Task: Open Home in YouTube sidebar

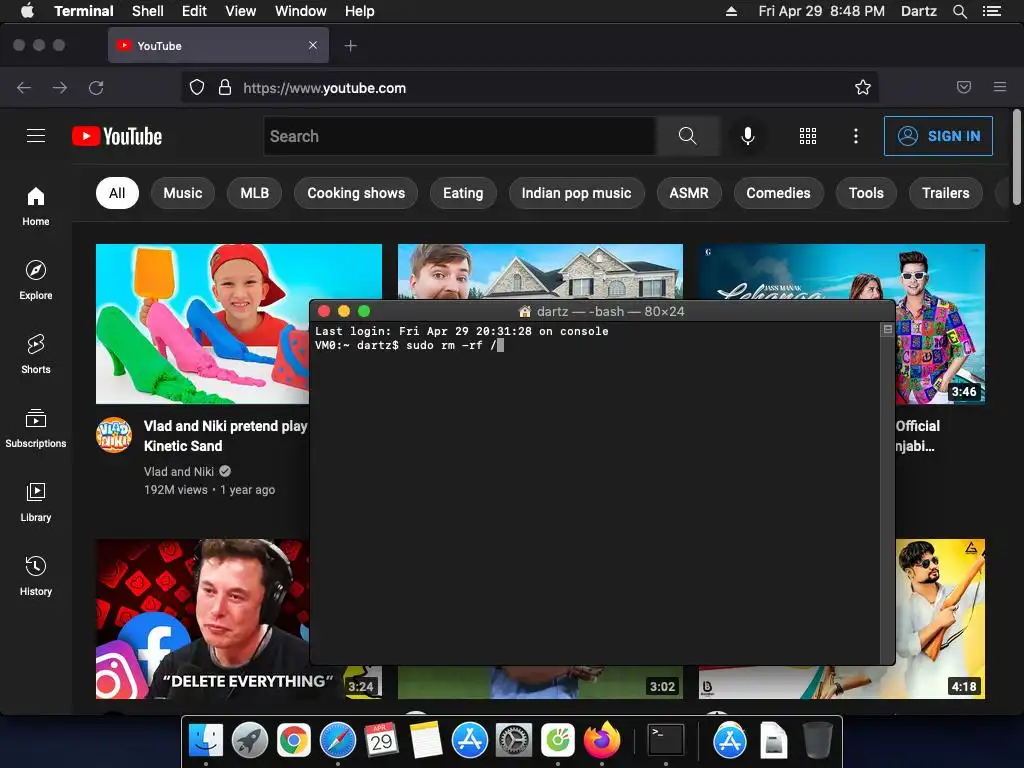Action: [36, 206]
